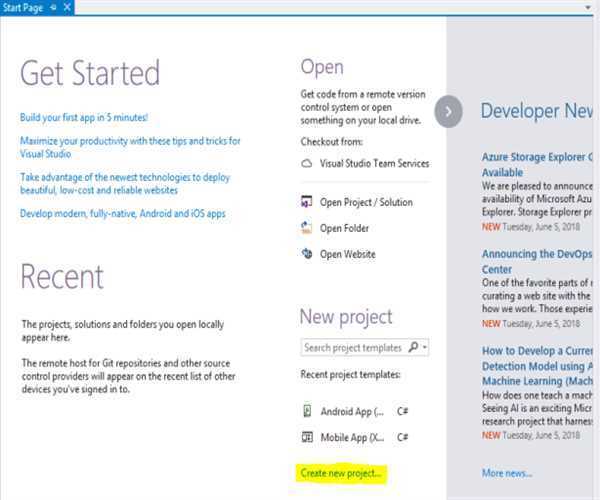Collapse the Developer News panel arrow
Image resolution: width=600 pixels, height=500 pixels.
(x=449, y=111)
